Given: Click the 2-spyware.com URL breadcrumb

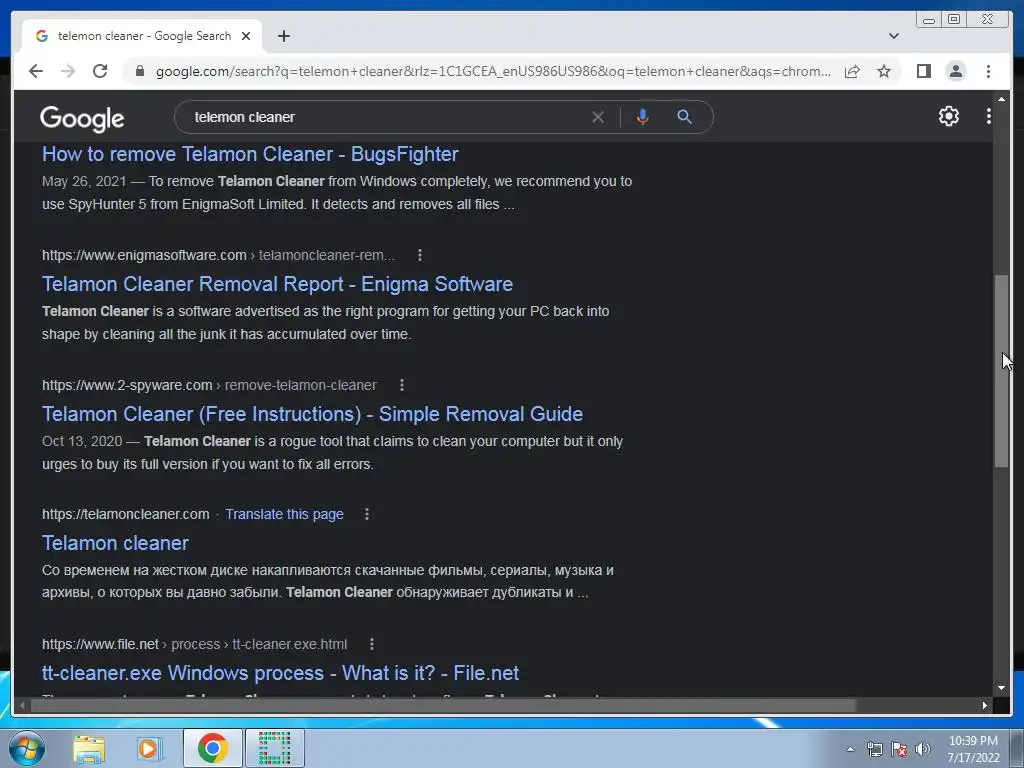Looking at the screenshot, I should pyautogui.click(x=209, y=385).
